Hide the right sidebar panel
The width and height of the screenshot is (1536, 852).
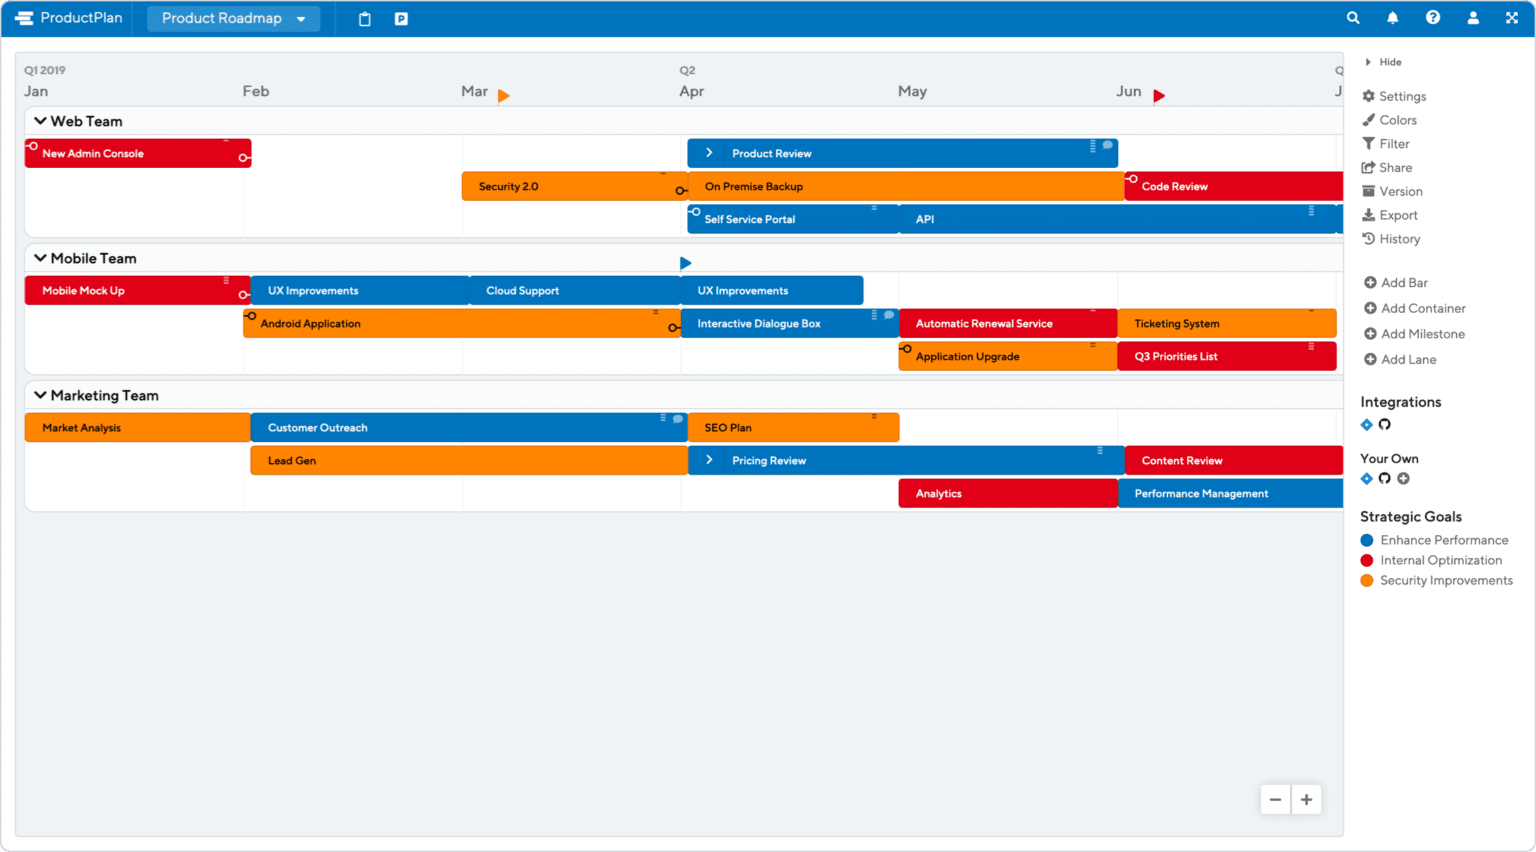point(1384,61)
